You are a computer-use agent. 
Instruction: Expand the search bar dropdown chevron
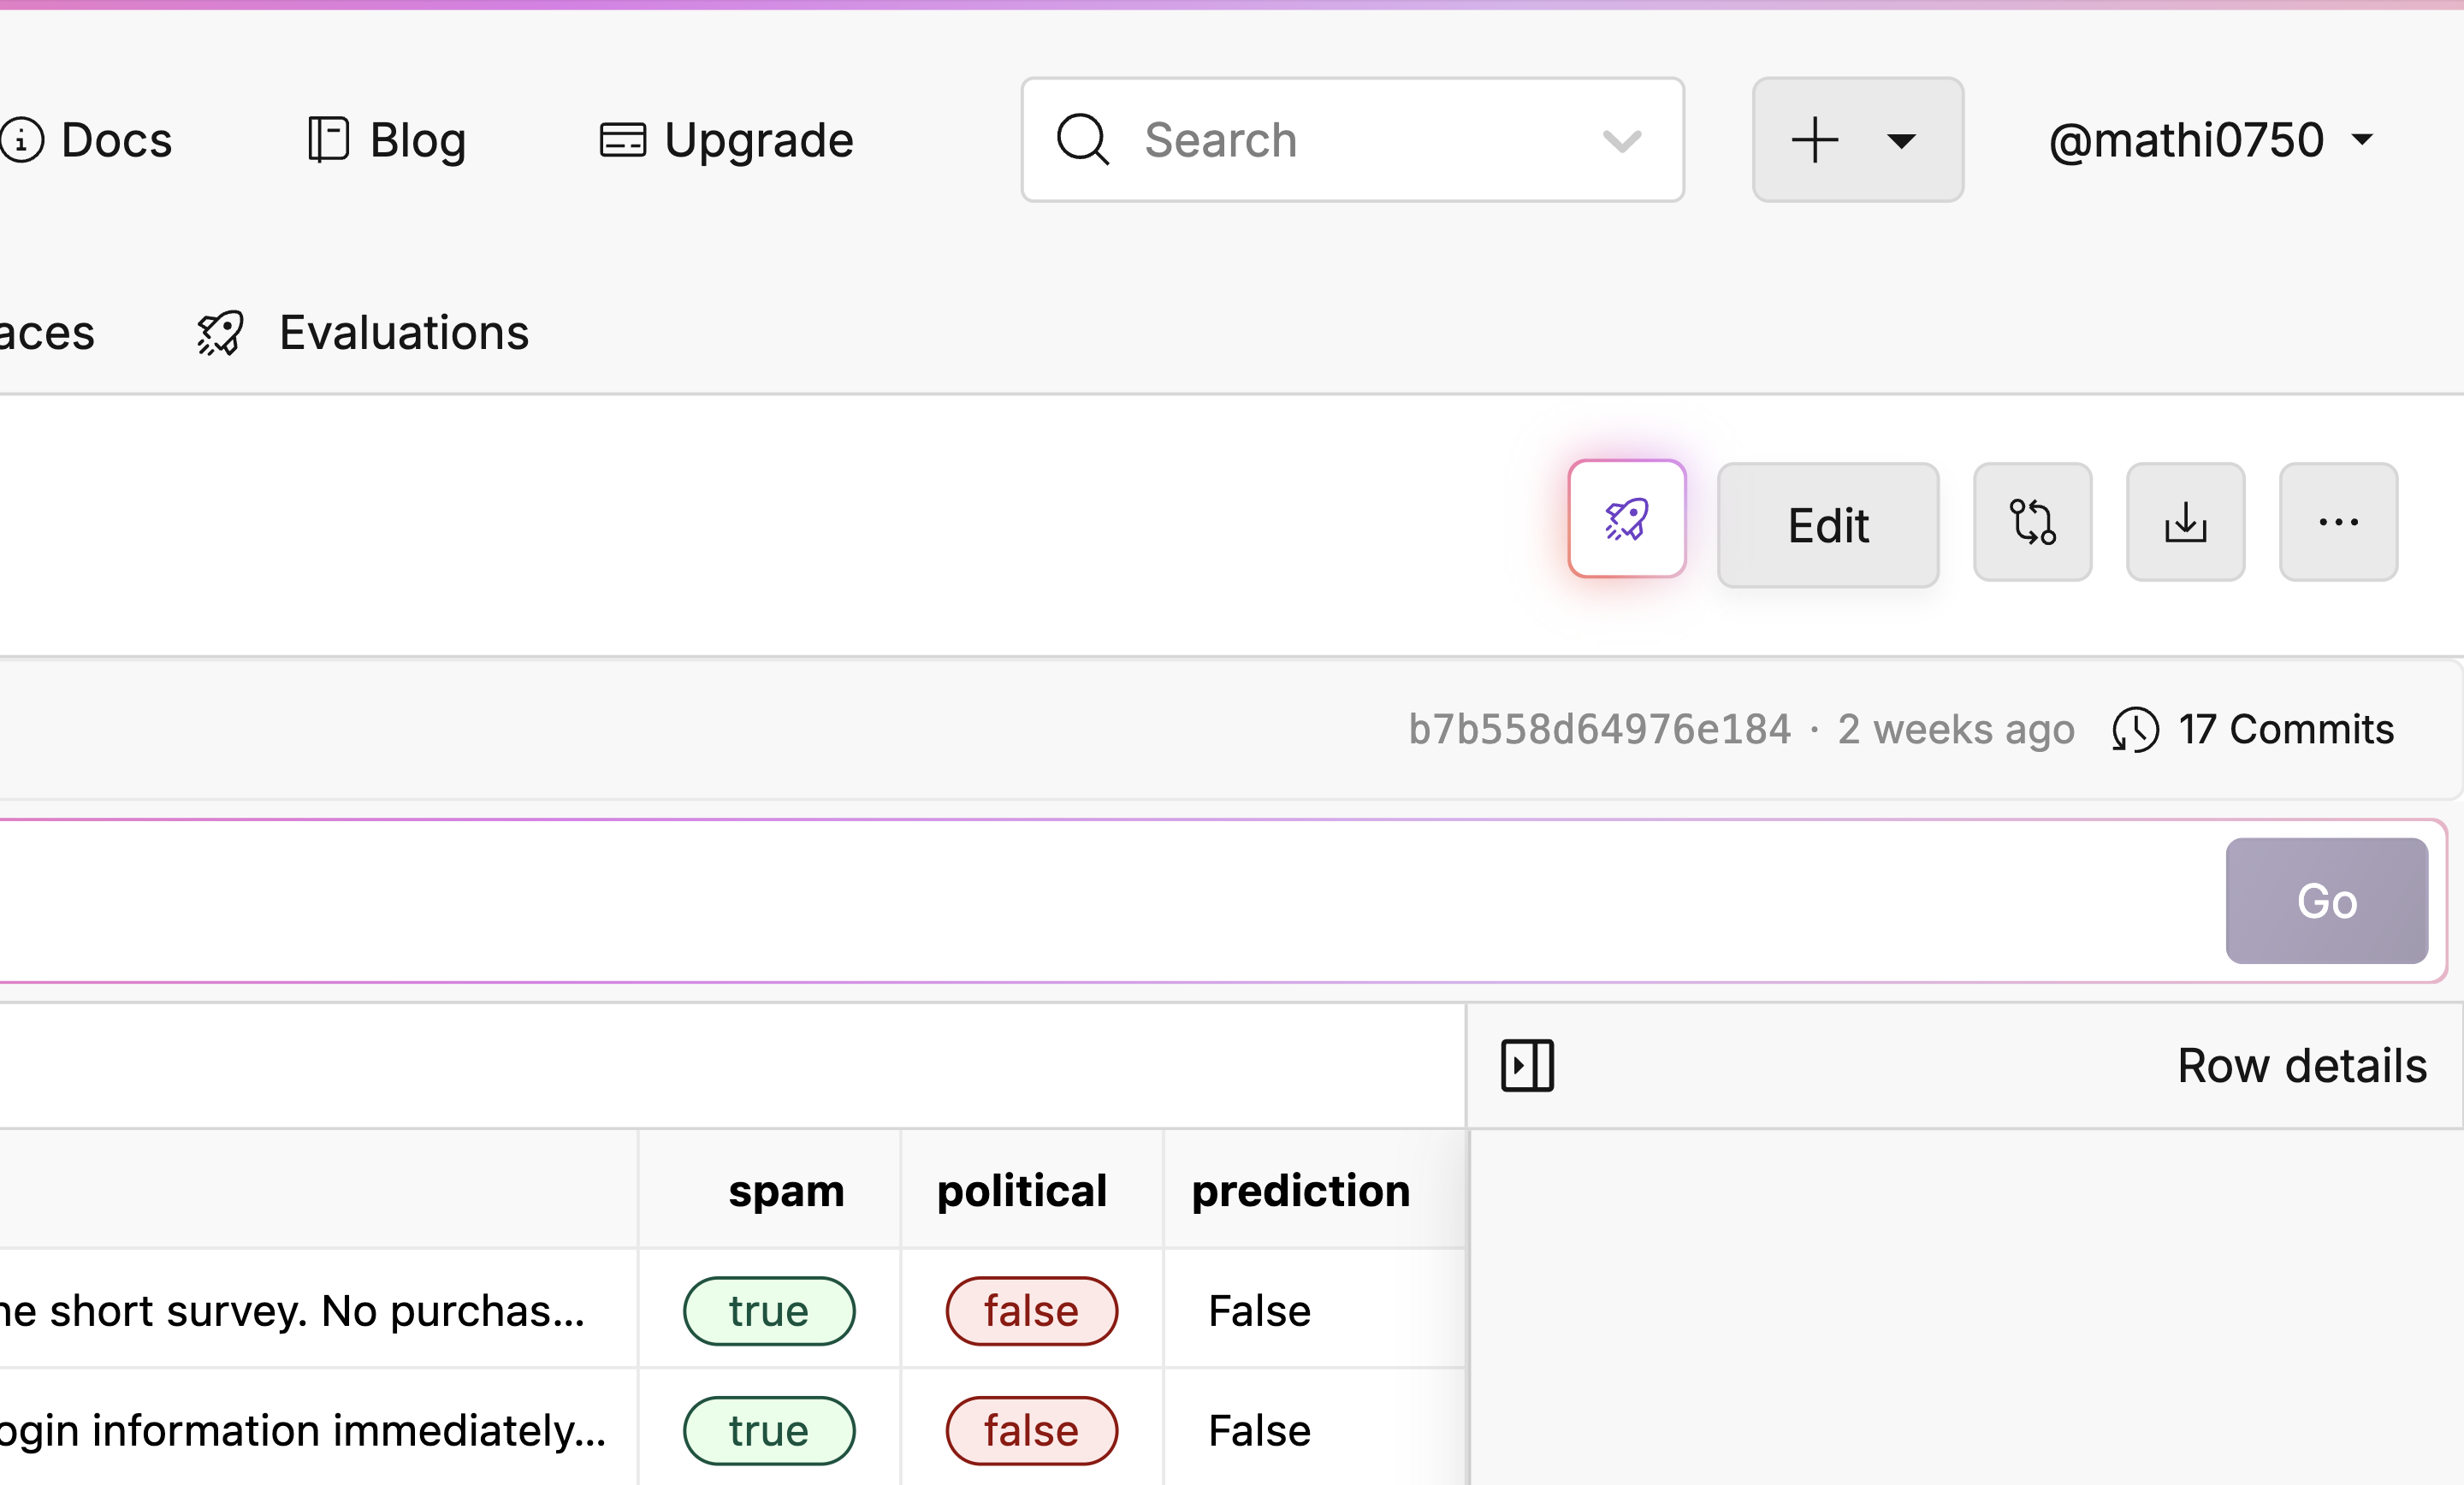[x=1621, y=140]
